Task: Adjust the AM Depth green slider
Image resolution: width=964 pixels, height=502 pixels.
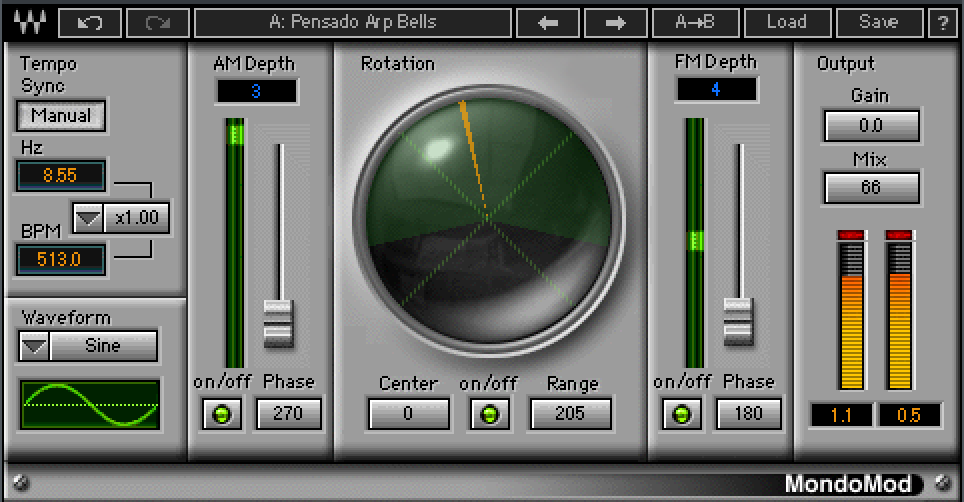Action: [x=235, y=133]
